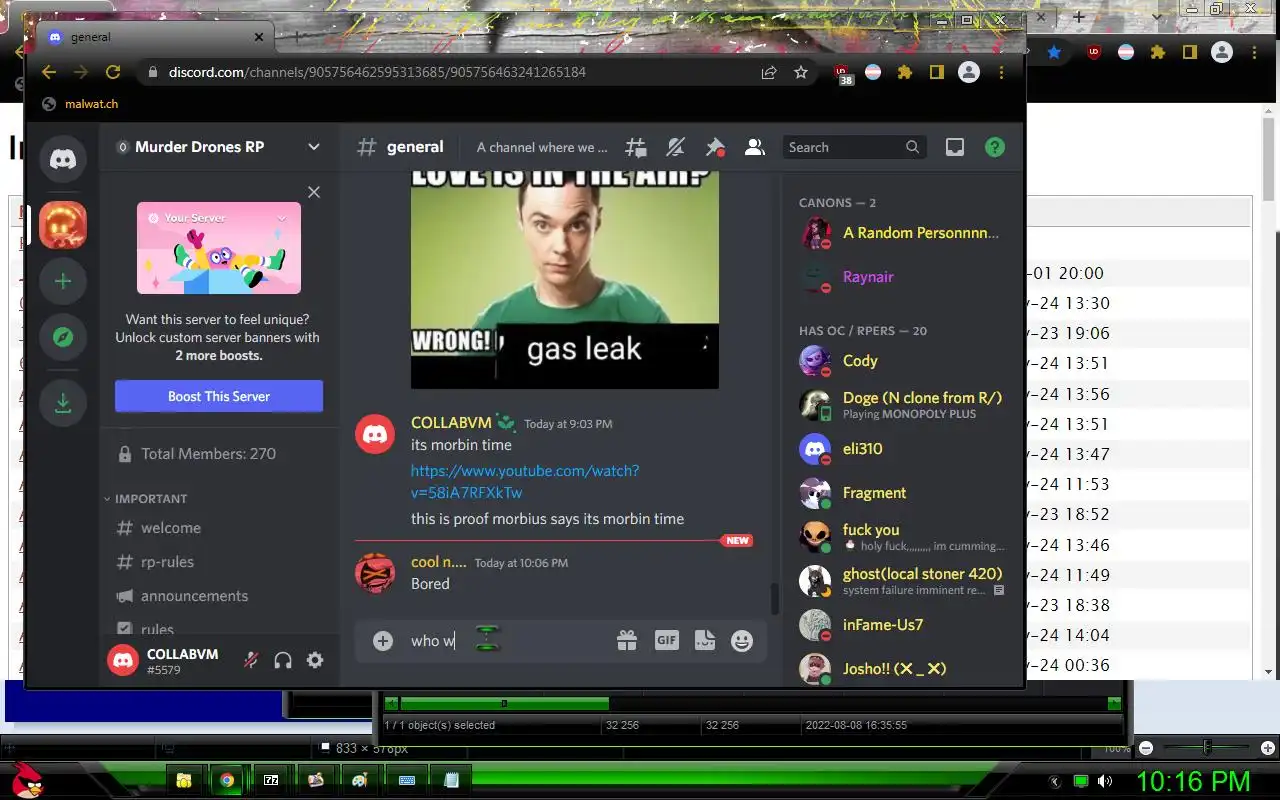Image resolution: width=1280 pixels, height=800 pixels.
Task: Click cool n....'s avatar in the chat
Action: [375, 573]
